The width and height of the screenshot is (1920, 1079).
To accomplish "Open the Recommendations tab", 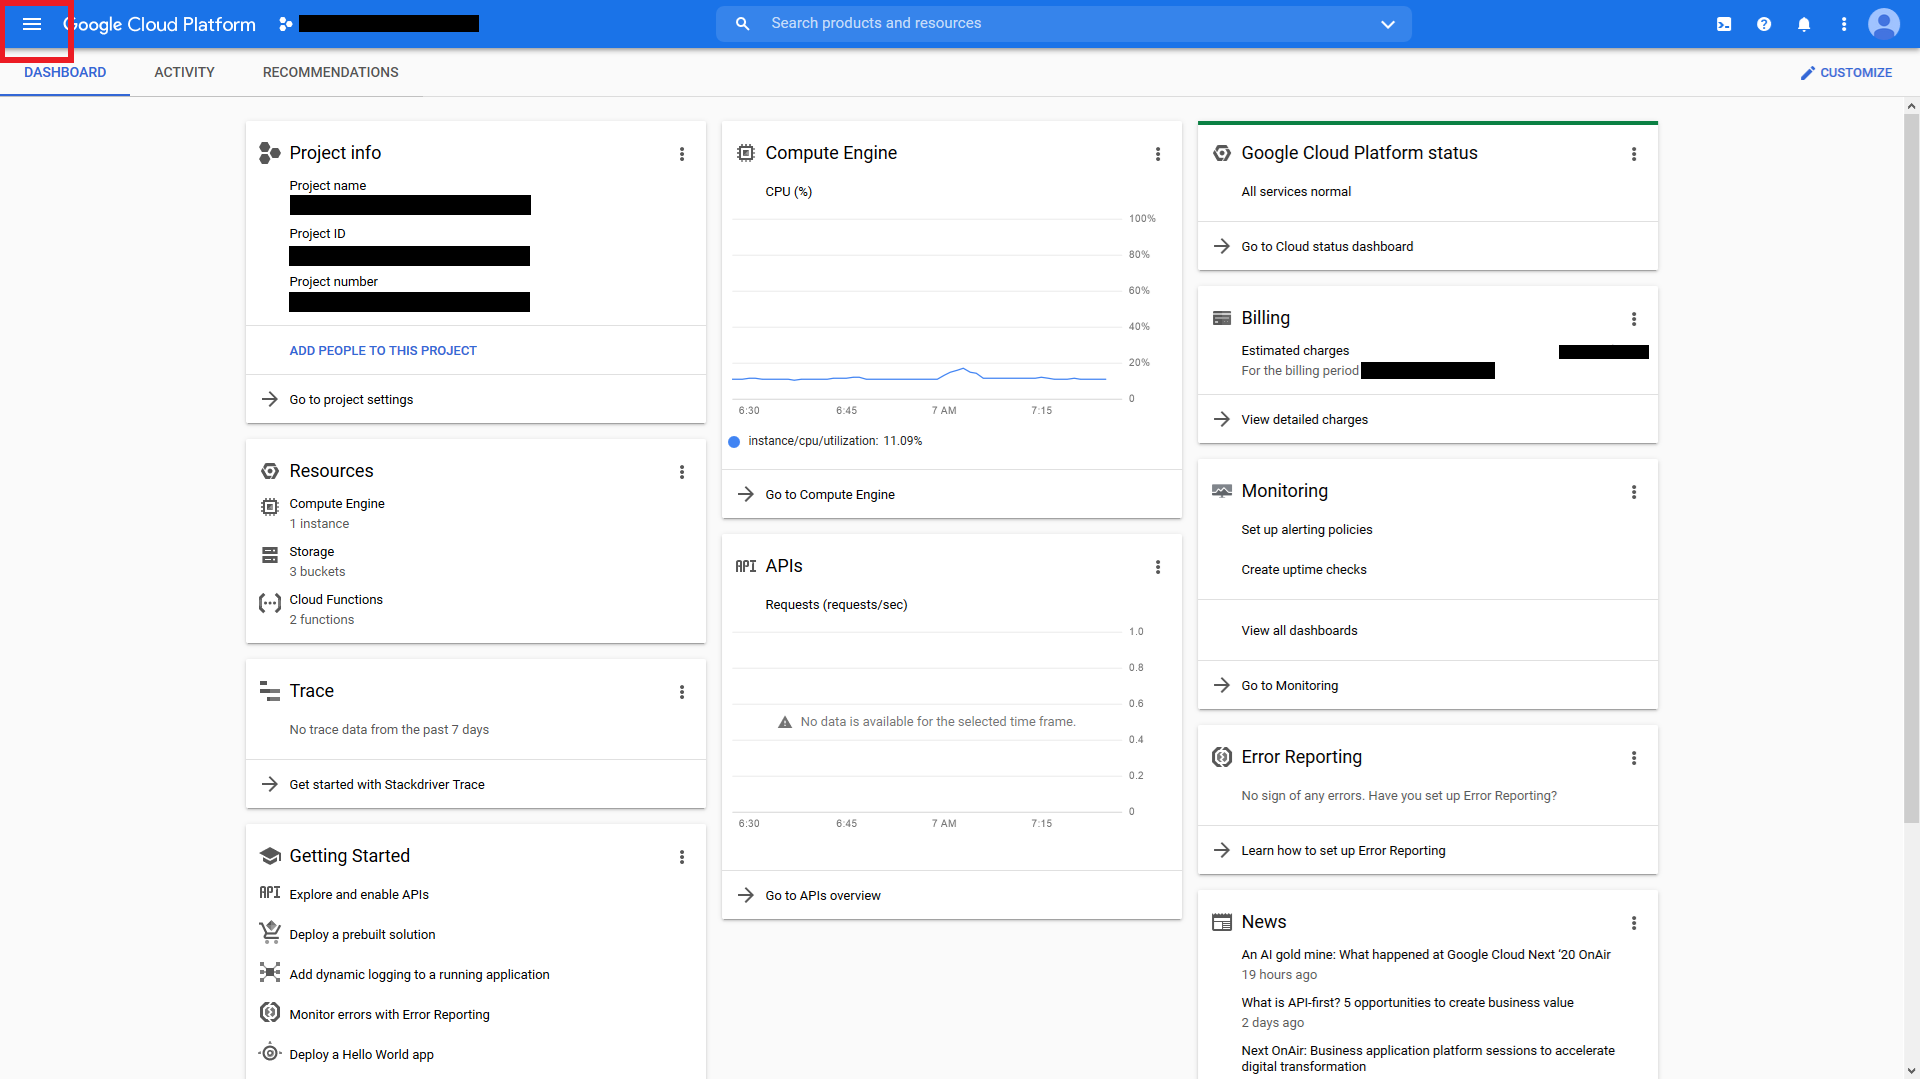I will click(331, 72).
